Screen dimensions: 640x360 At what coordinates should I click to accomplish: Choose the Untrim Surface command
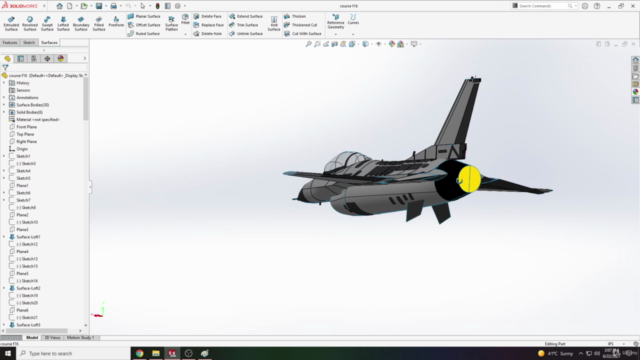pos(246,33)
